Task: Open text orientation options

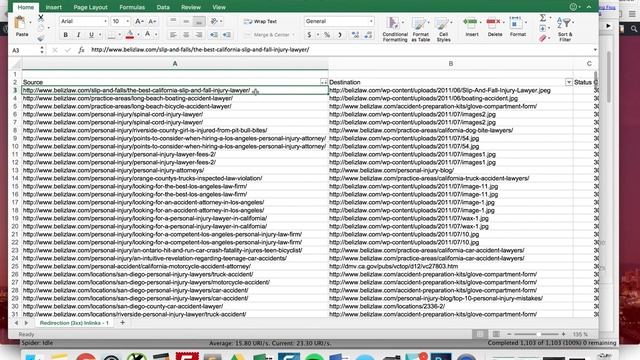Action: coord(216,21)
